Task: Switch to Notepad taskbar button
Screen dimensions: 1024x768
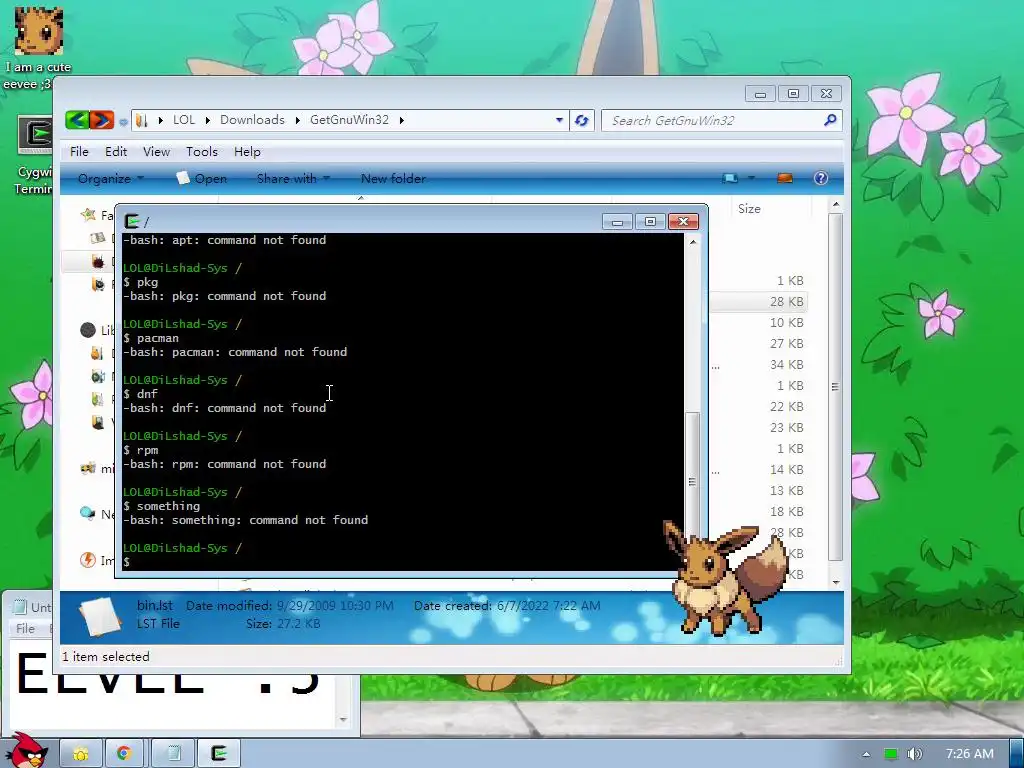Action: [174, 754]
